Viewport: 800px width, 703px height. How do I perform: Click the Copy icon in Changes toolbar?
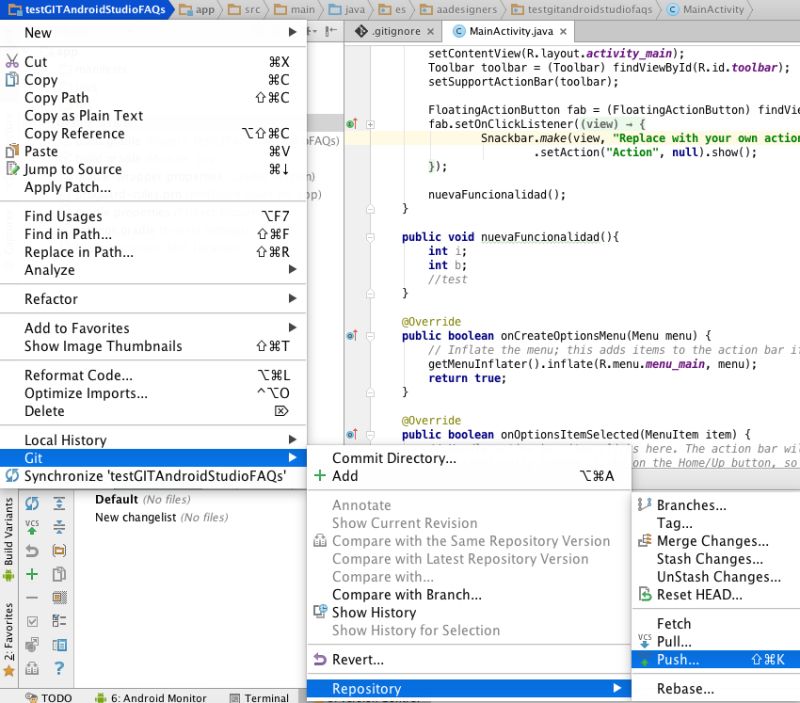coord(59,574)
